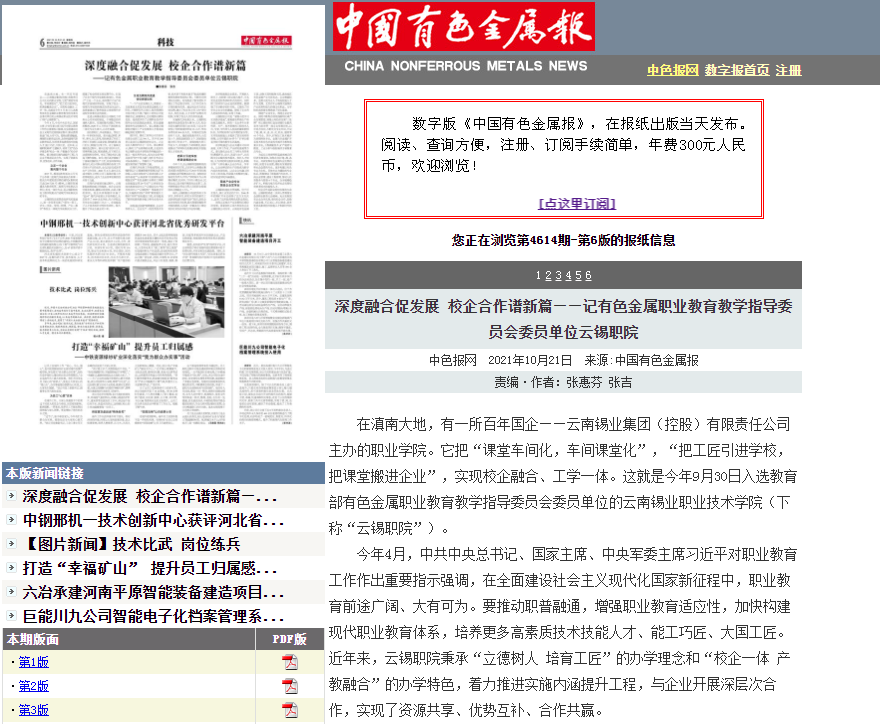Click arrow icon beside 中钢邢机 headline

click(x=11, y=521)
